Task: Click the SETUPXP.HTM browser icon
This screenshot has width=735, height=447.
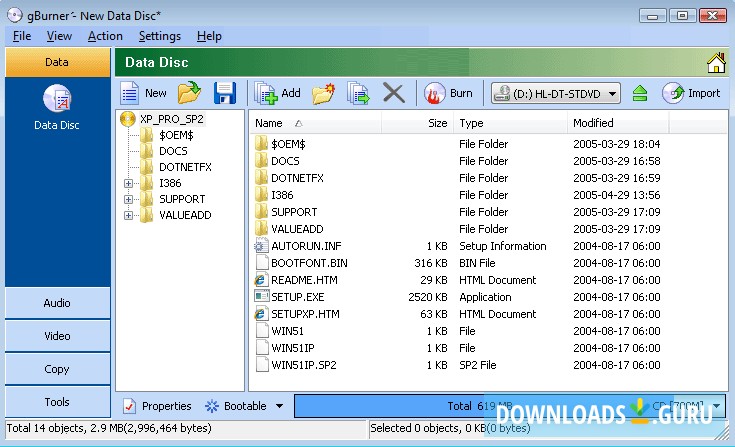Action: [261, 314]
